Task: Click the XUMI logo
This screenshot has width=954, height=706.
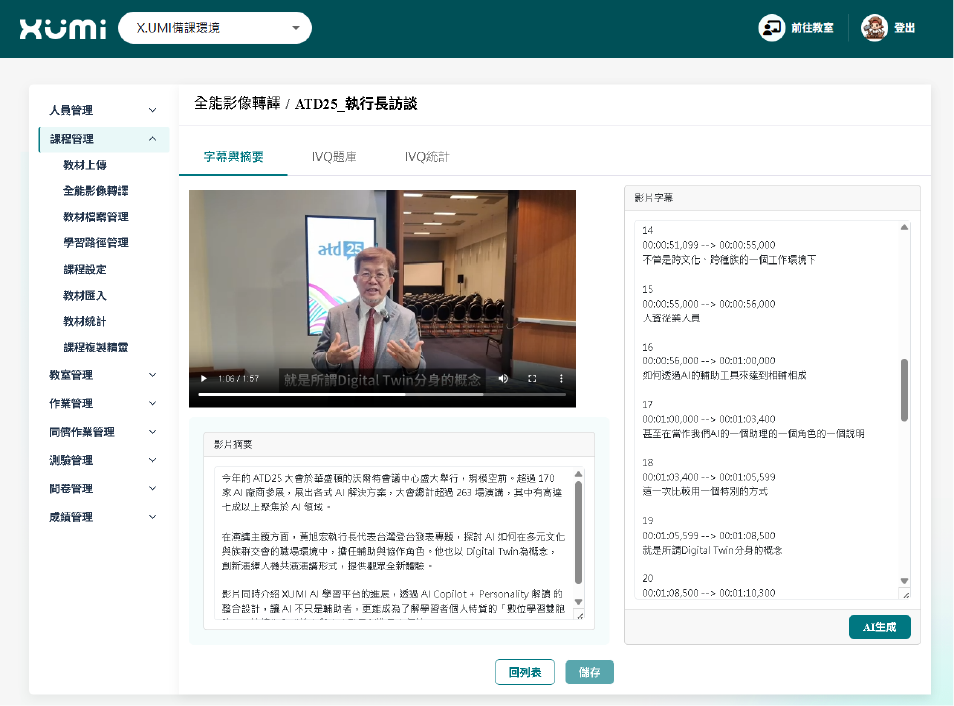Action: (63, 28)
